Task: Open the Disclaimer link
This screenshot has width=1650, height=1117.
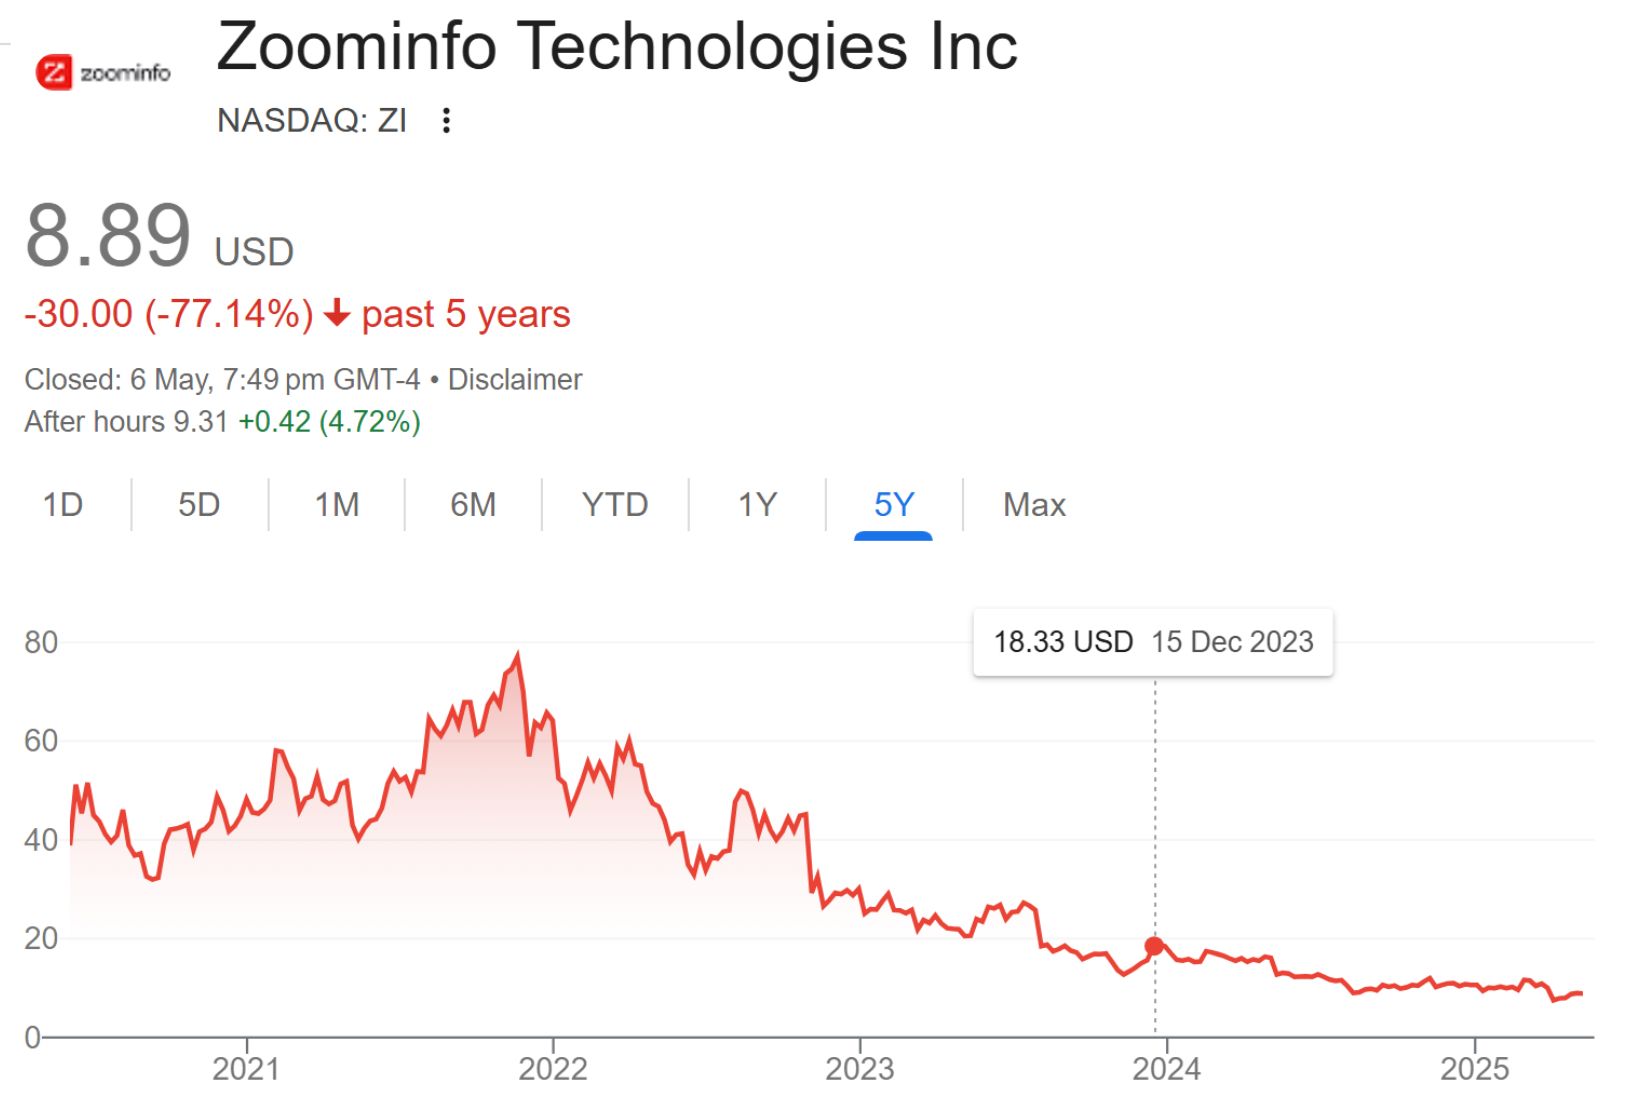Action: [515, 379]
